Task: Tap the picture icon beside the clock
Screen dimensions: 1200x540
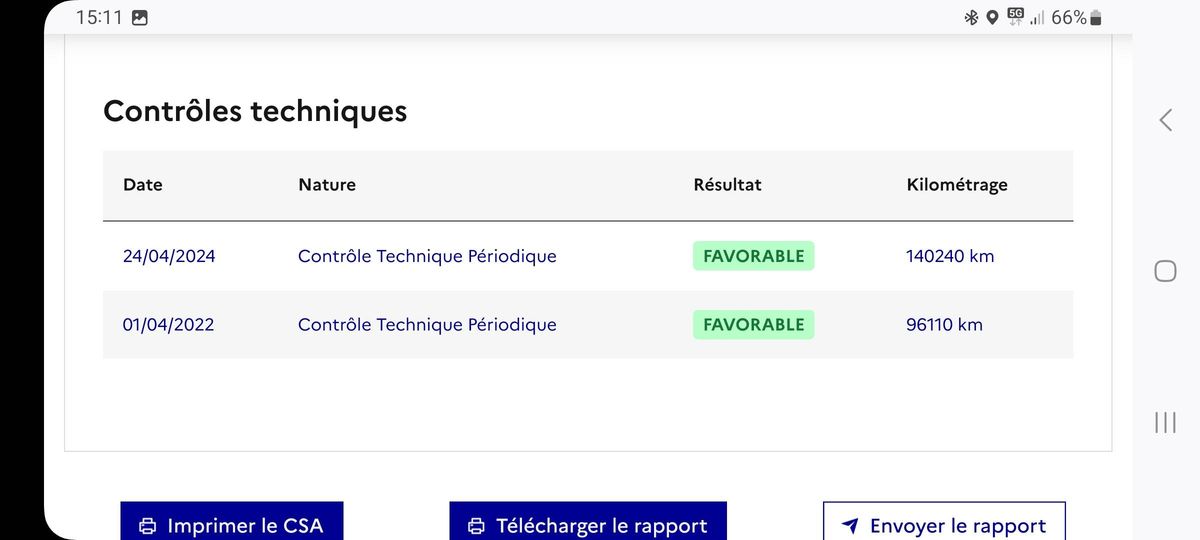Action: (140, 18)
